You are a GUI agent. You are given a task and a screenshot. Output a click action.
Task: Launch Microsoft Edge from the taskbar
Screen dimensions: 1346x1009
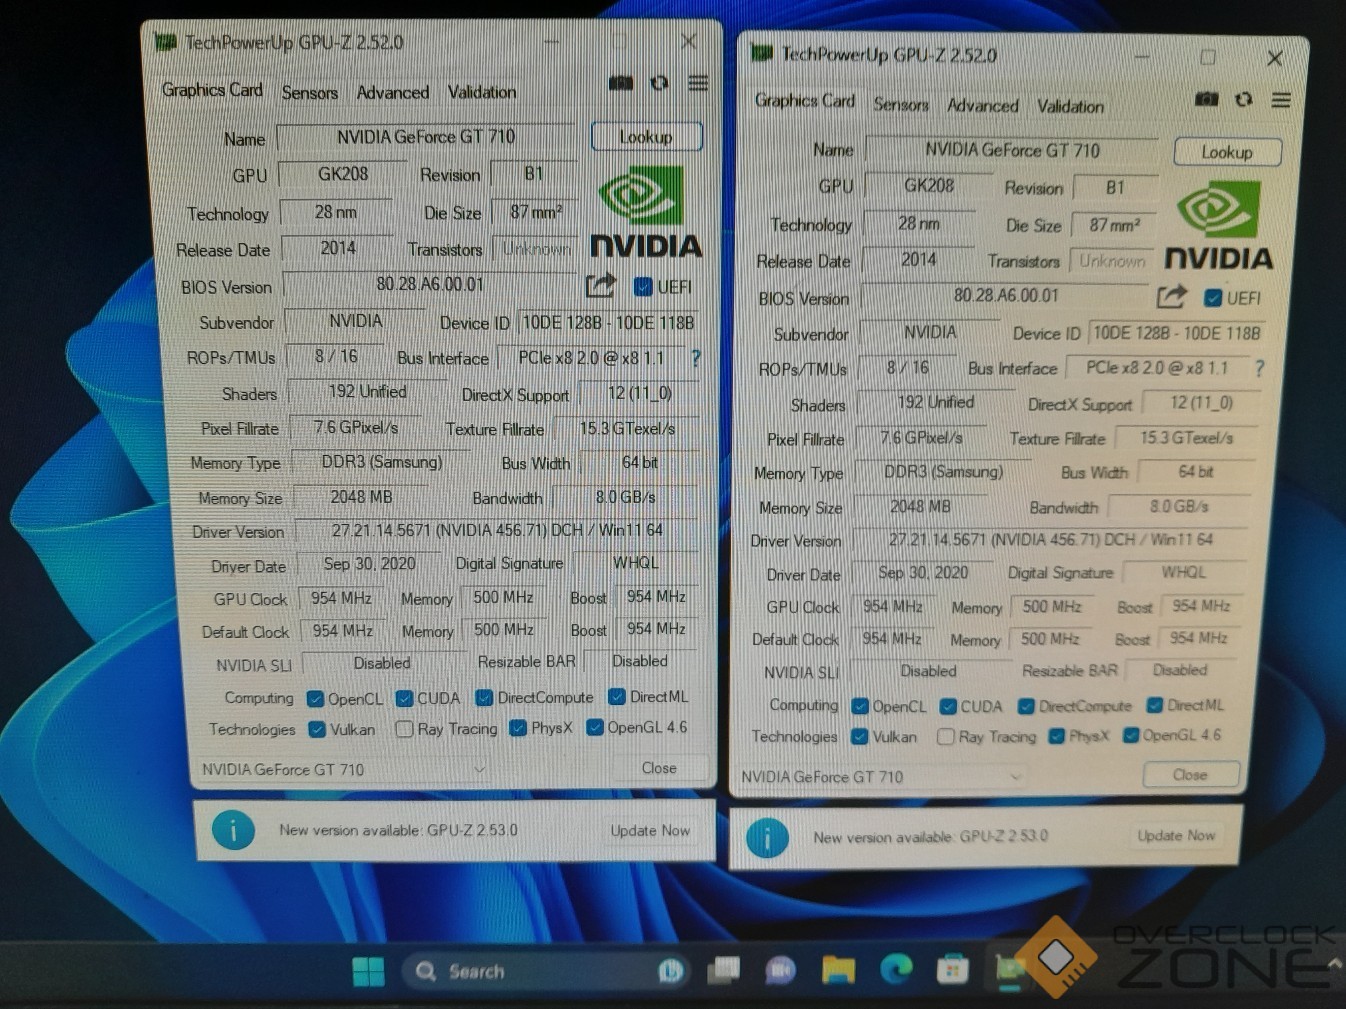point(895,968)
